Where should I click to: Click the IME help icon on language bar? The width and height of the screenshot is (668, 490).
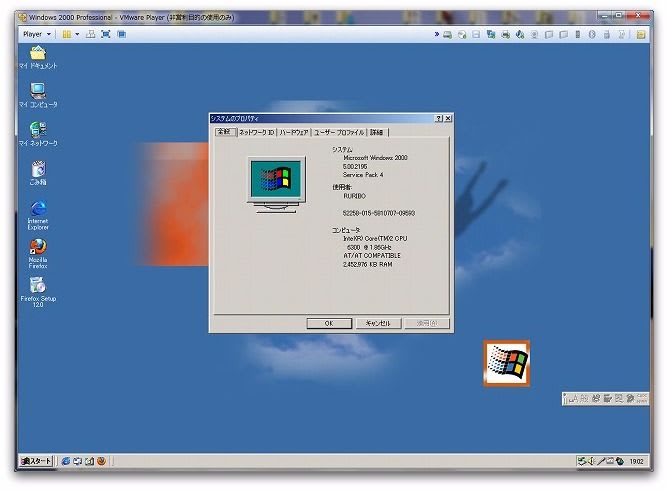point(631,399)
